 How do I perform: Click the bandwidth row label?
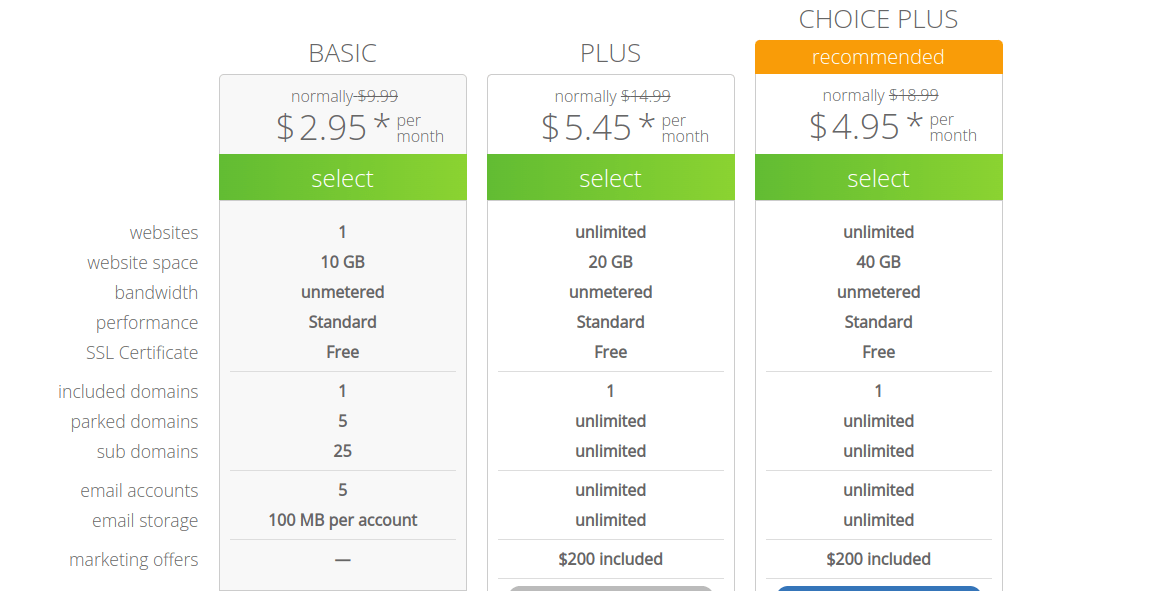tap(157, 292)
